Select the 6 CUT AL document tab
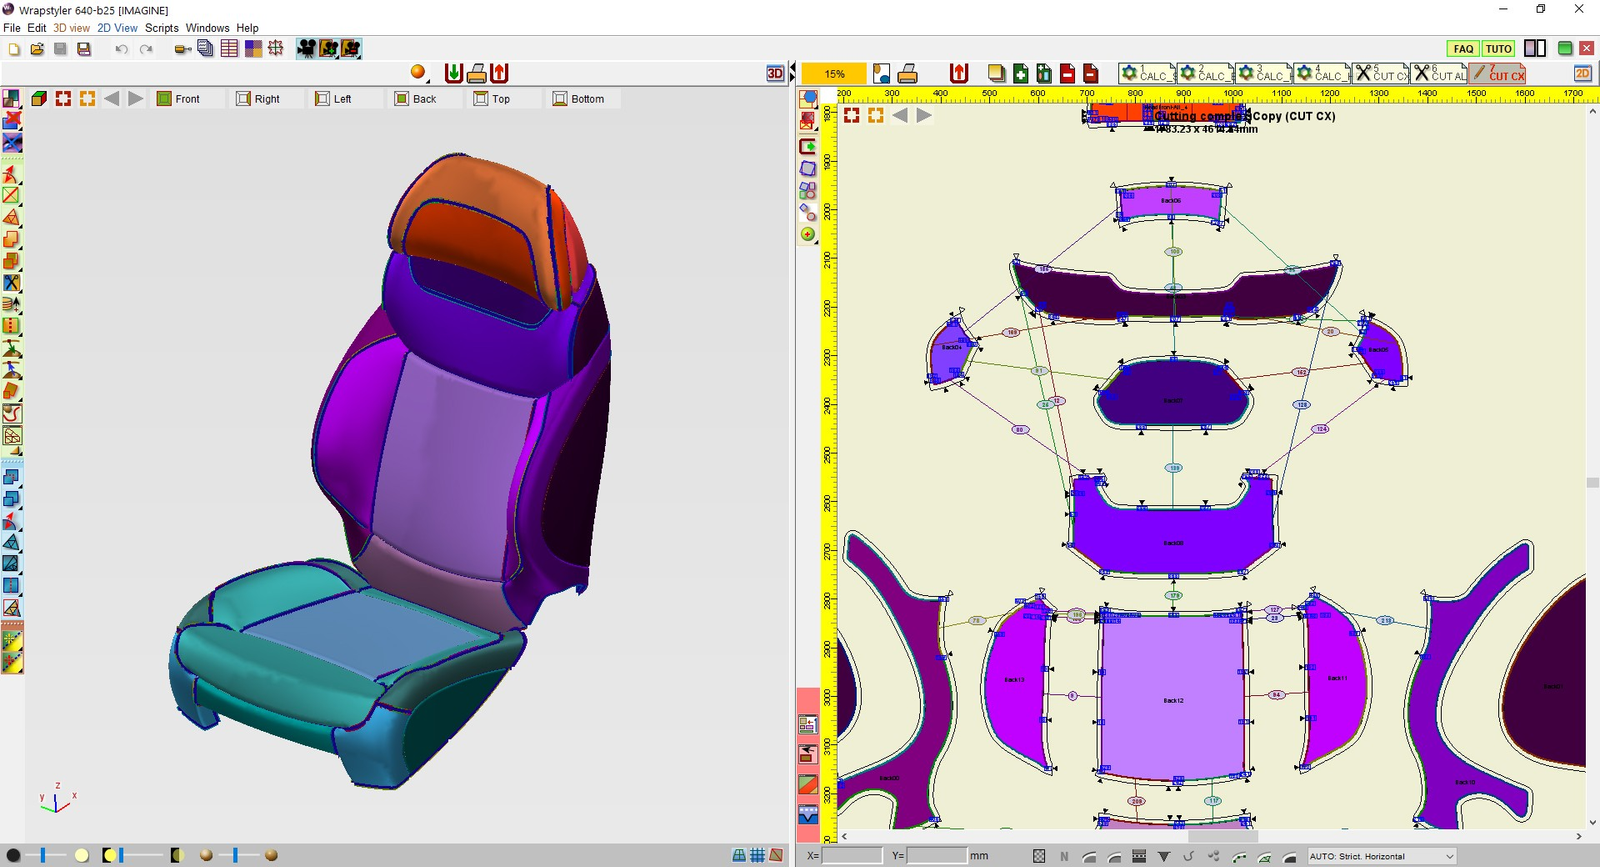Viewport: 1600px width, 867px height. (1439, 74)
